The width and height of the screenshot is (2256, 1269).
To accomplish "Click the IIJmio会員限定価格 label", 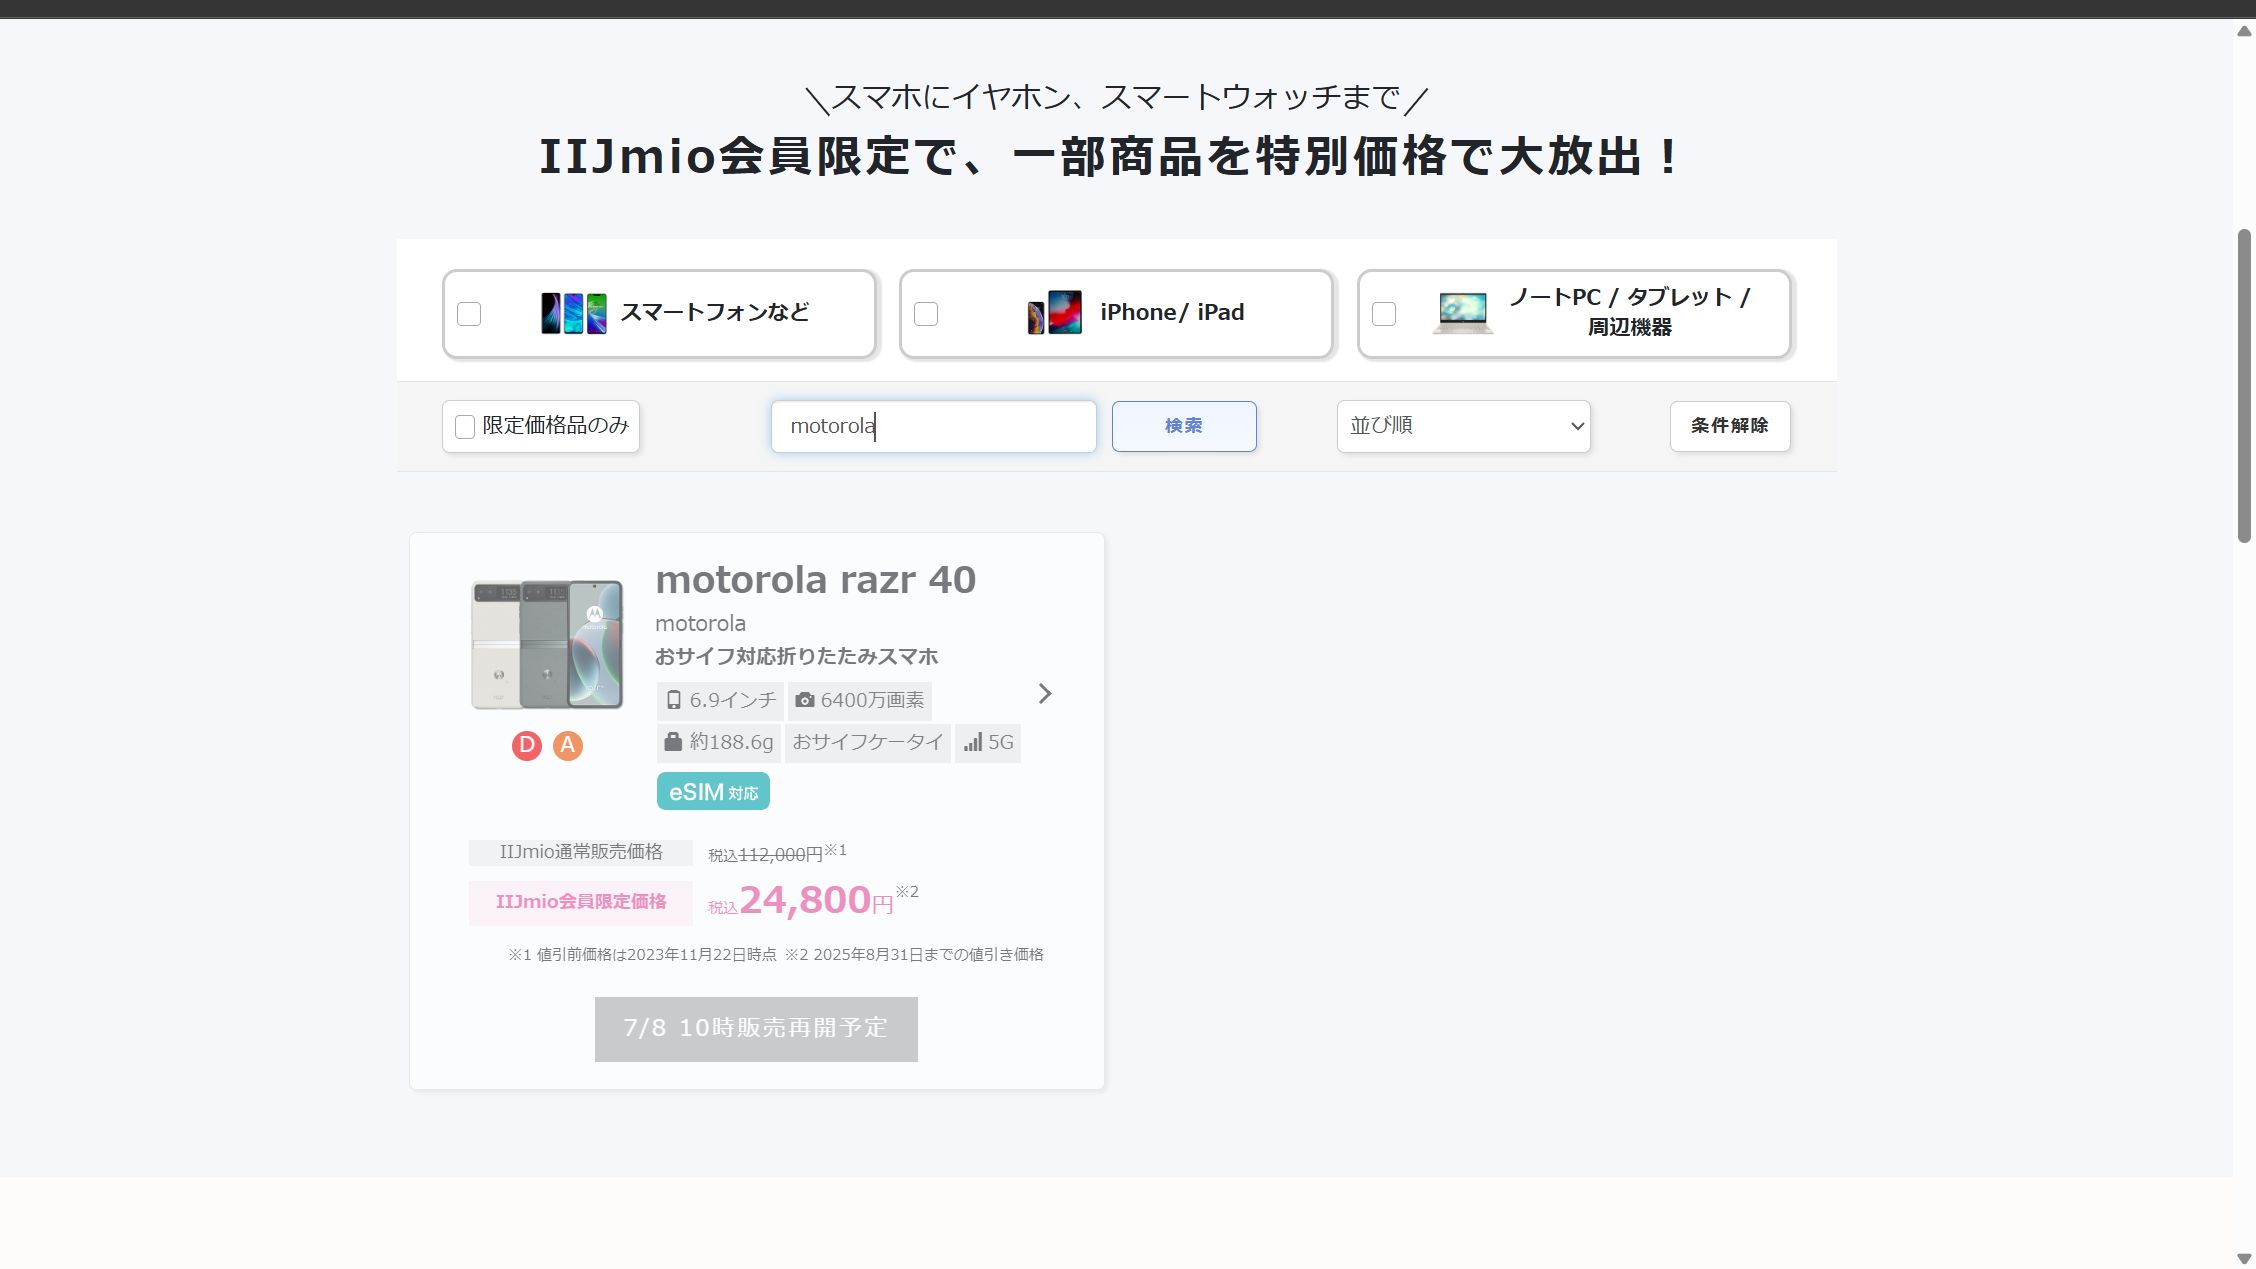I will [x=581, y=902].
